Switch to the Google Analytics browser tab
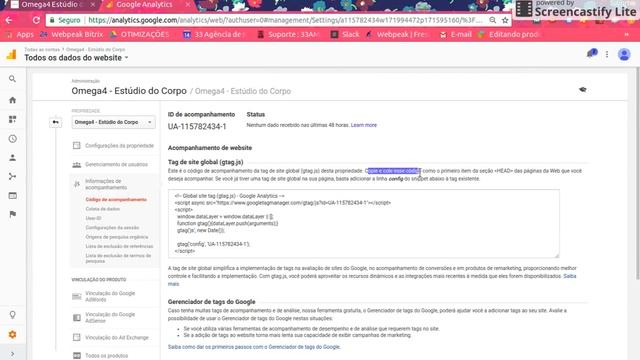The height and width of the screenshot is (360, 640). tap(144, 4)
